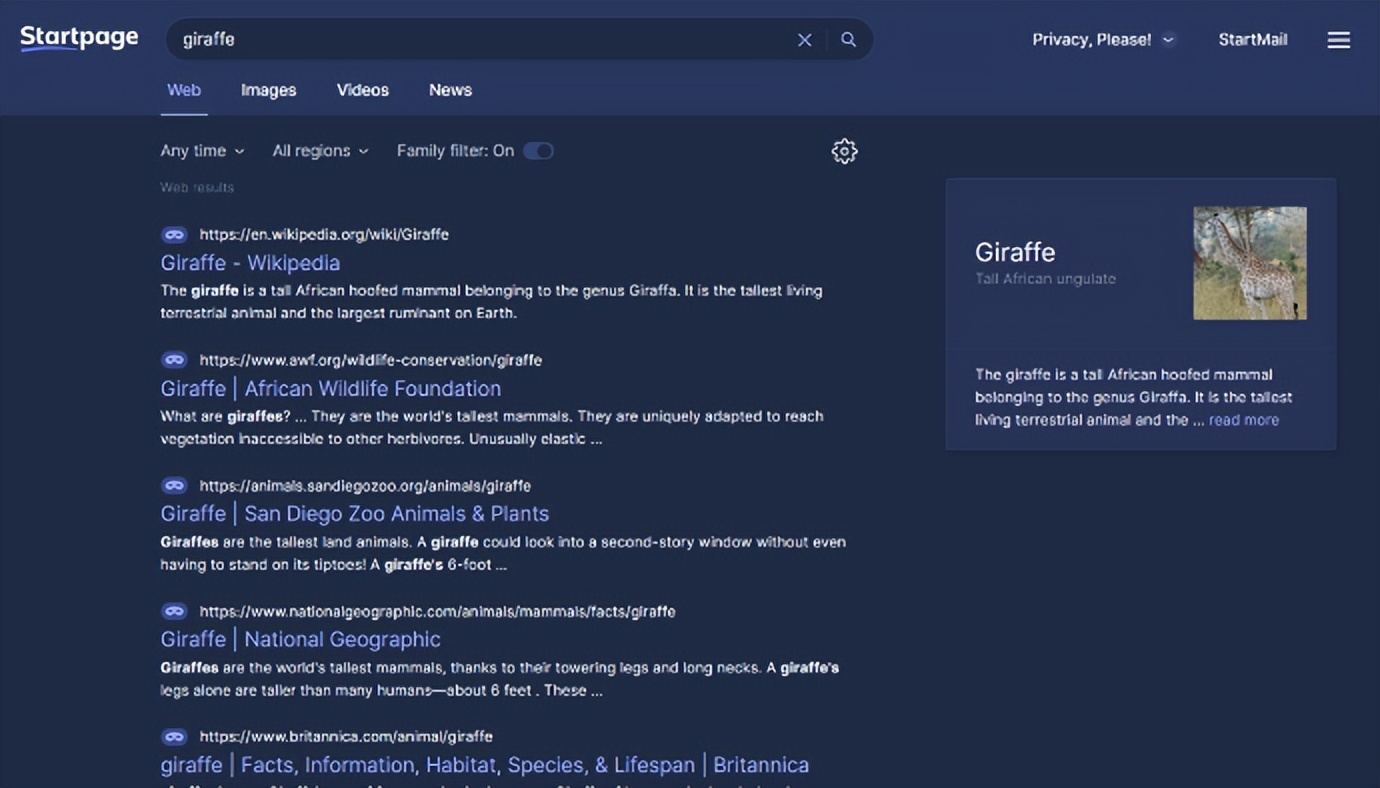The width and height of the screenshot is (1380, 788).
Task: Click the Giraffe heading in the info card
Action: 1015,252
